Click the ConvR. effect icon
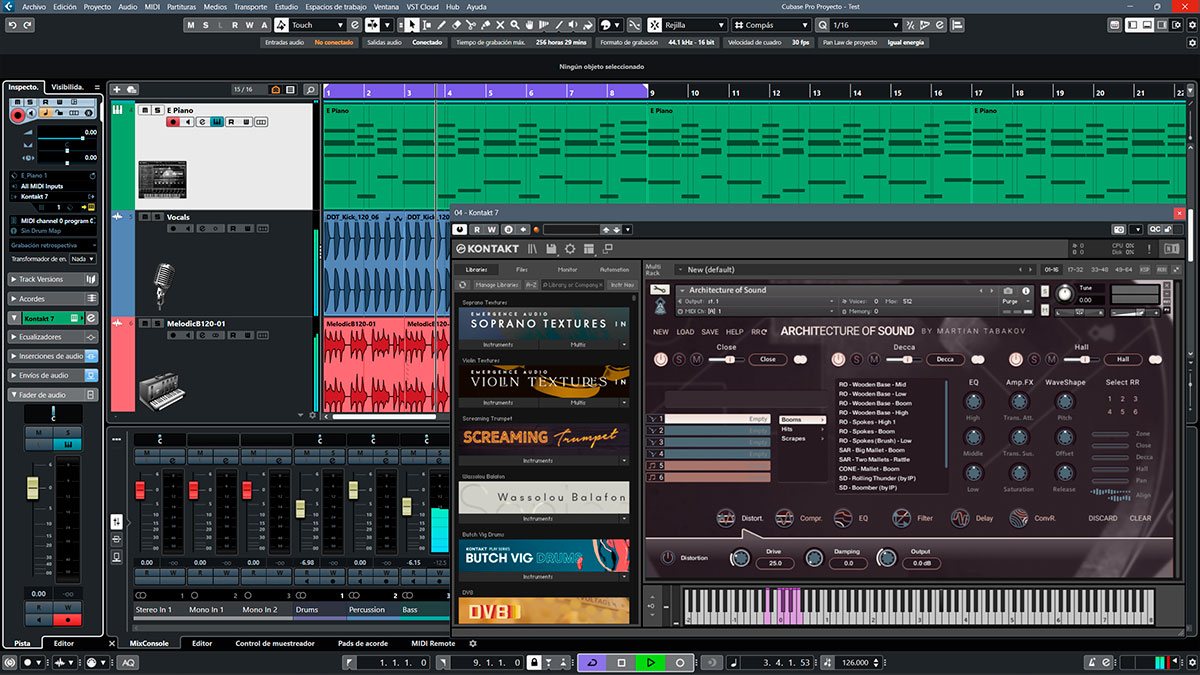Viewport: 1200px width, 675px height. click(1019, 517)
